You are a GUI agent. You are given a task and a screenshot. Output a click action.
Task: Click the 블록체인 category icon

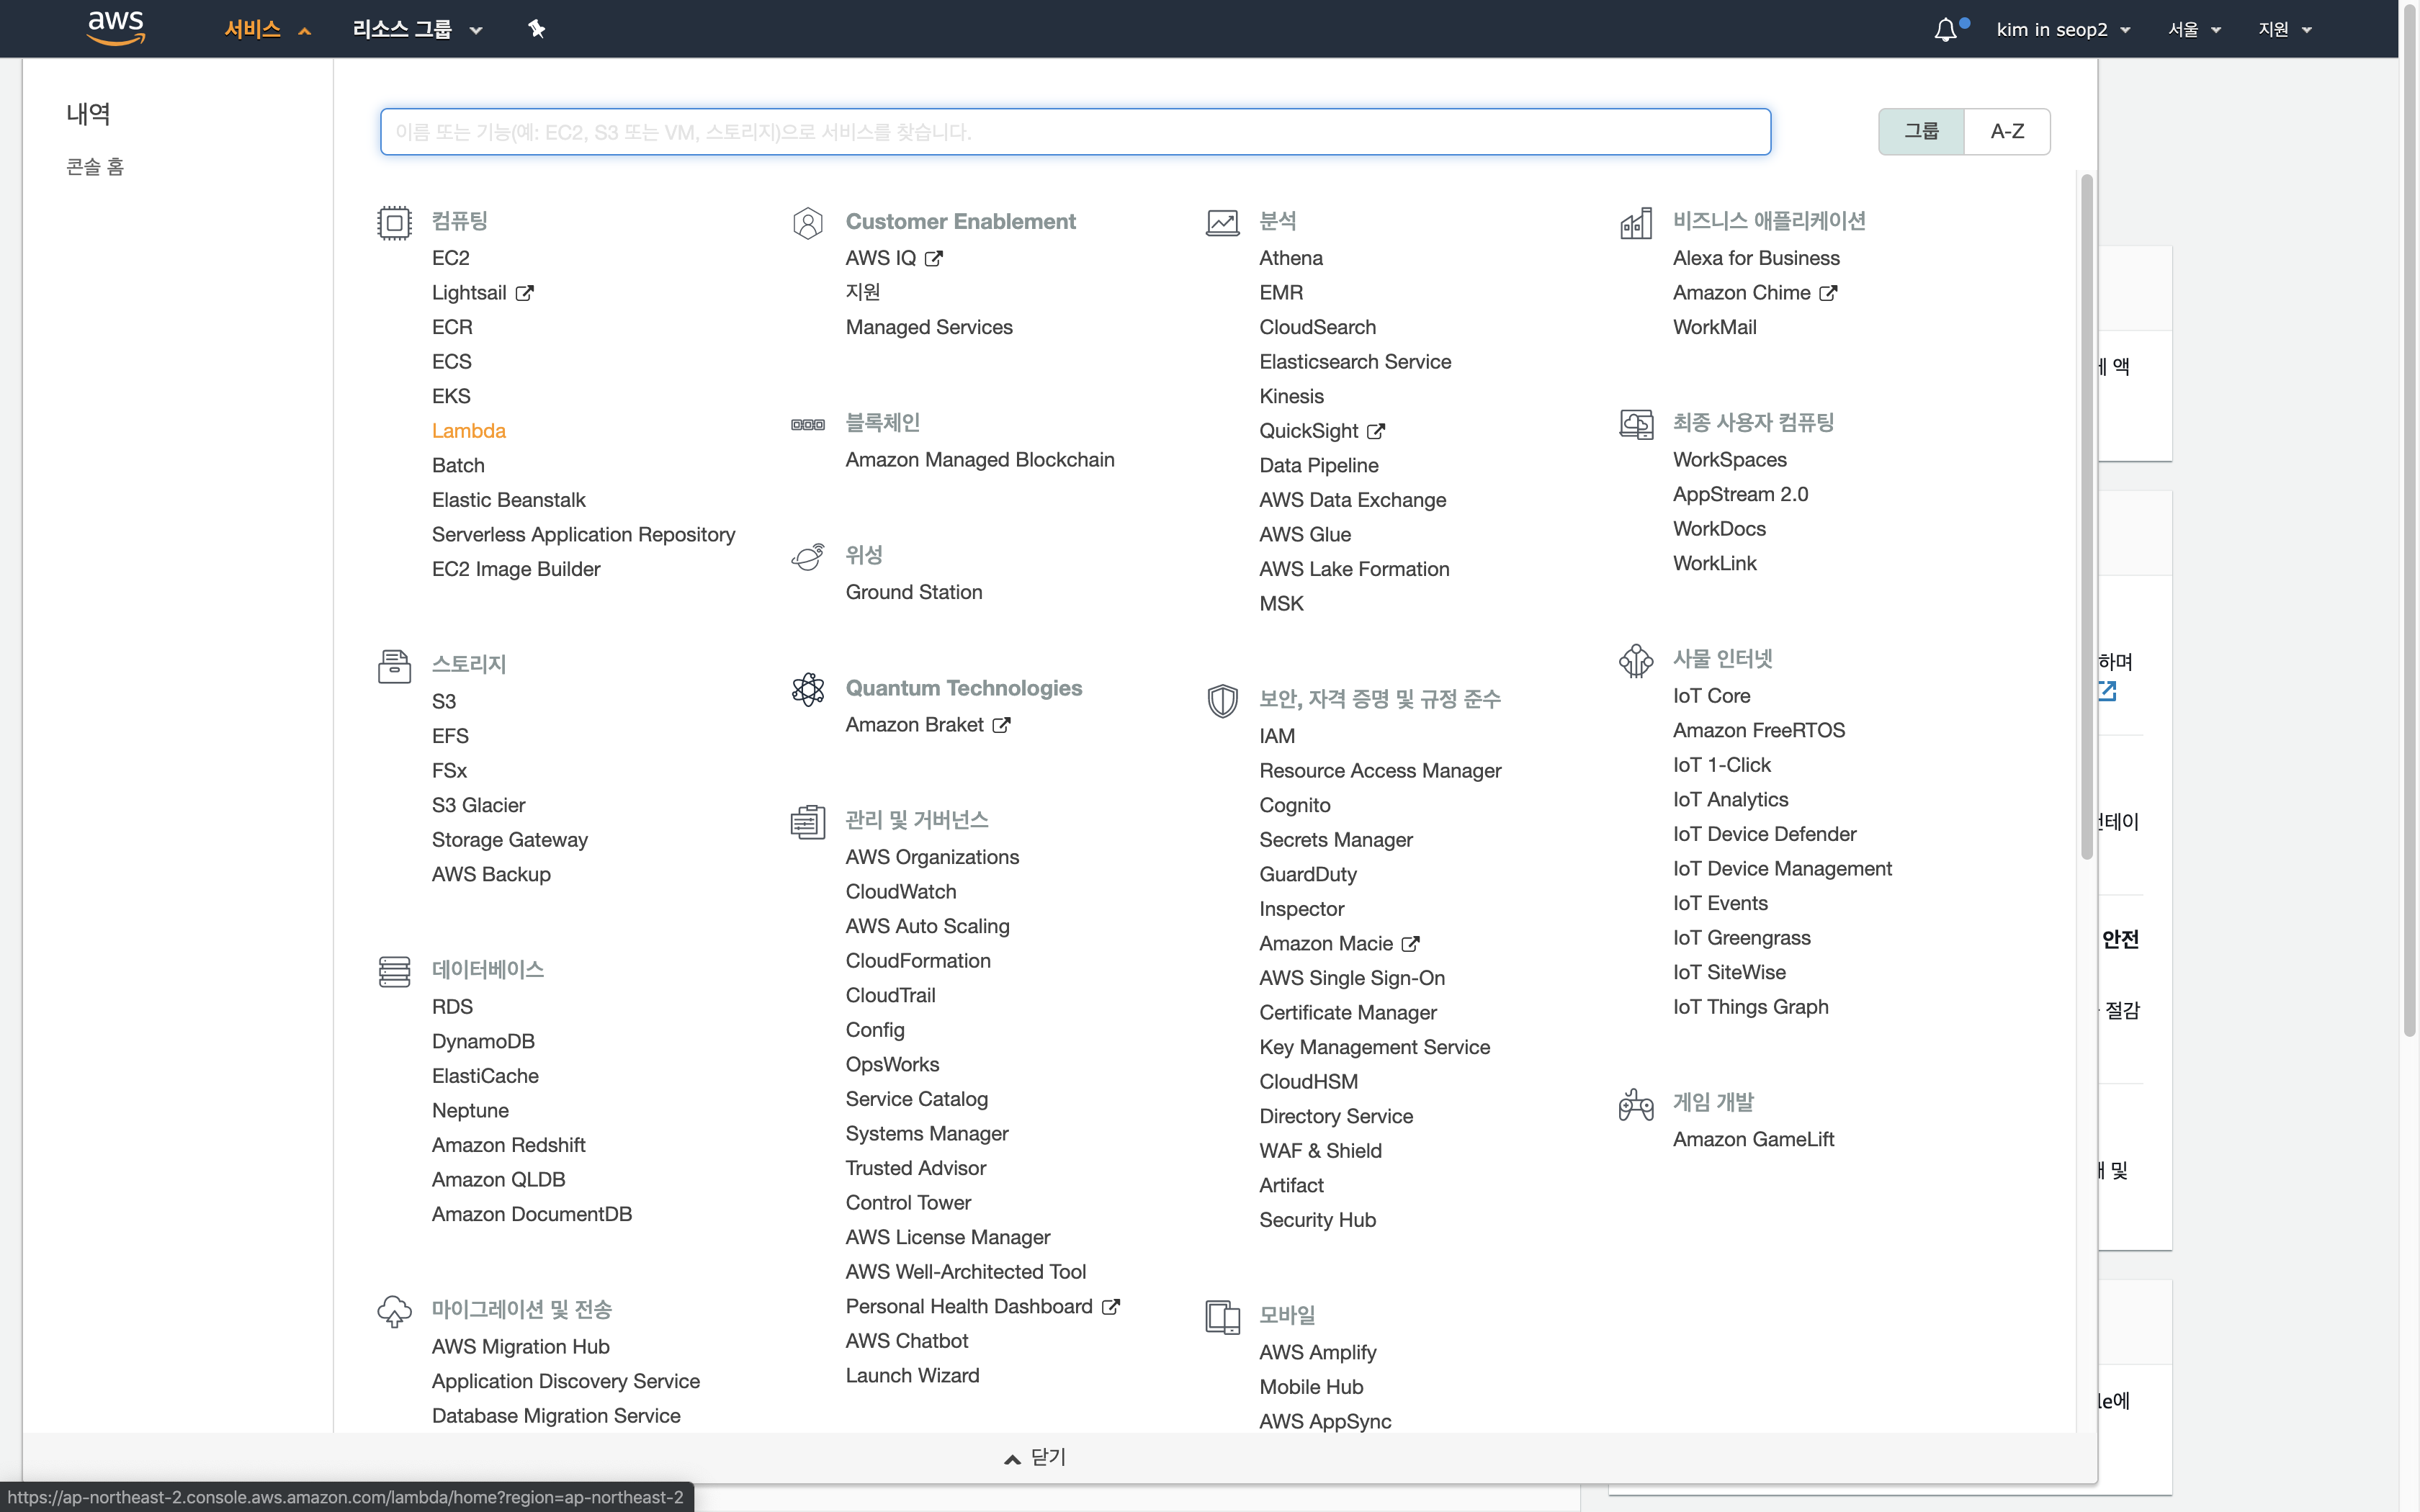coord(808,425)
